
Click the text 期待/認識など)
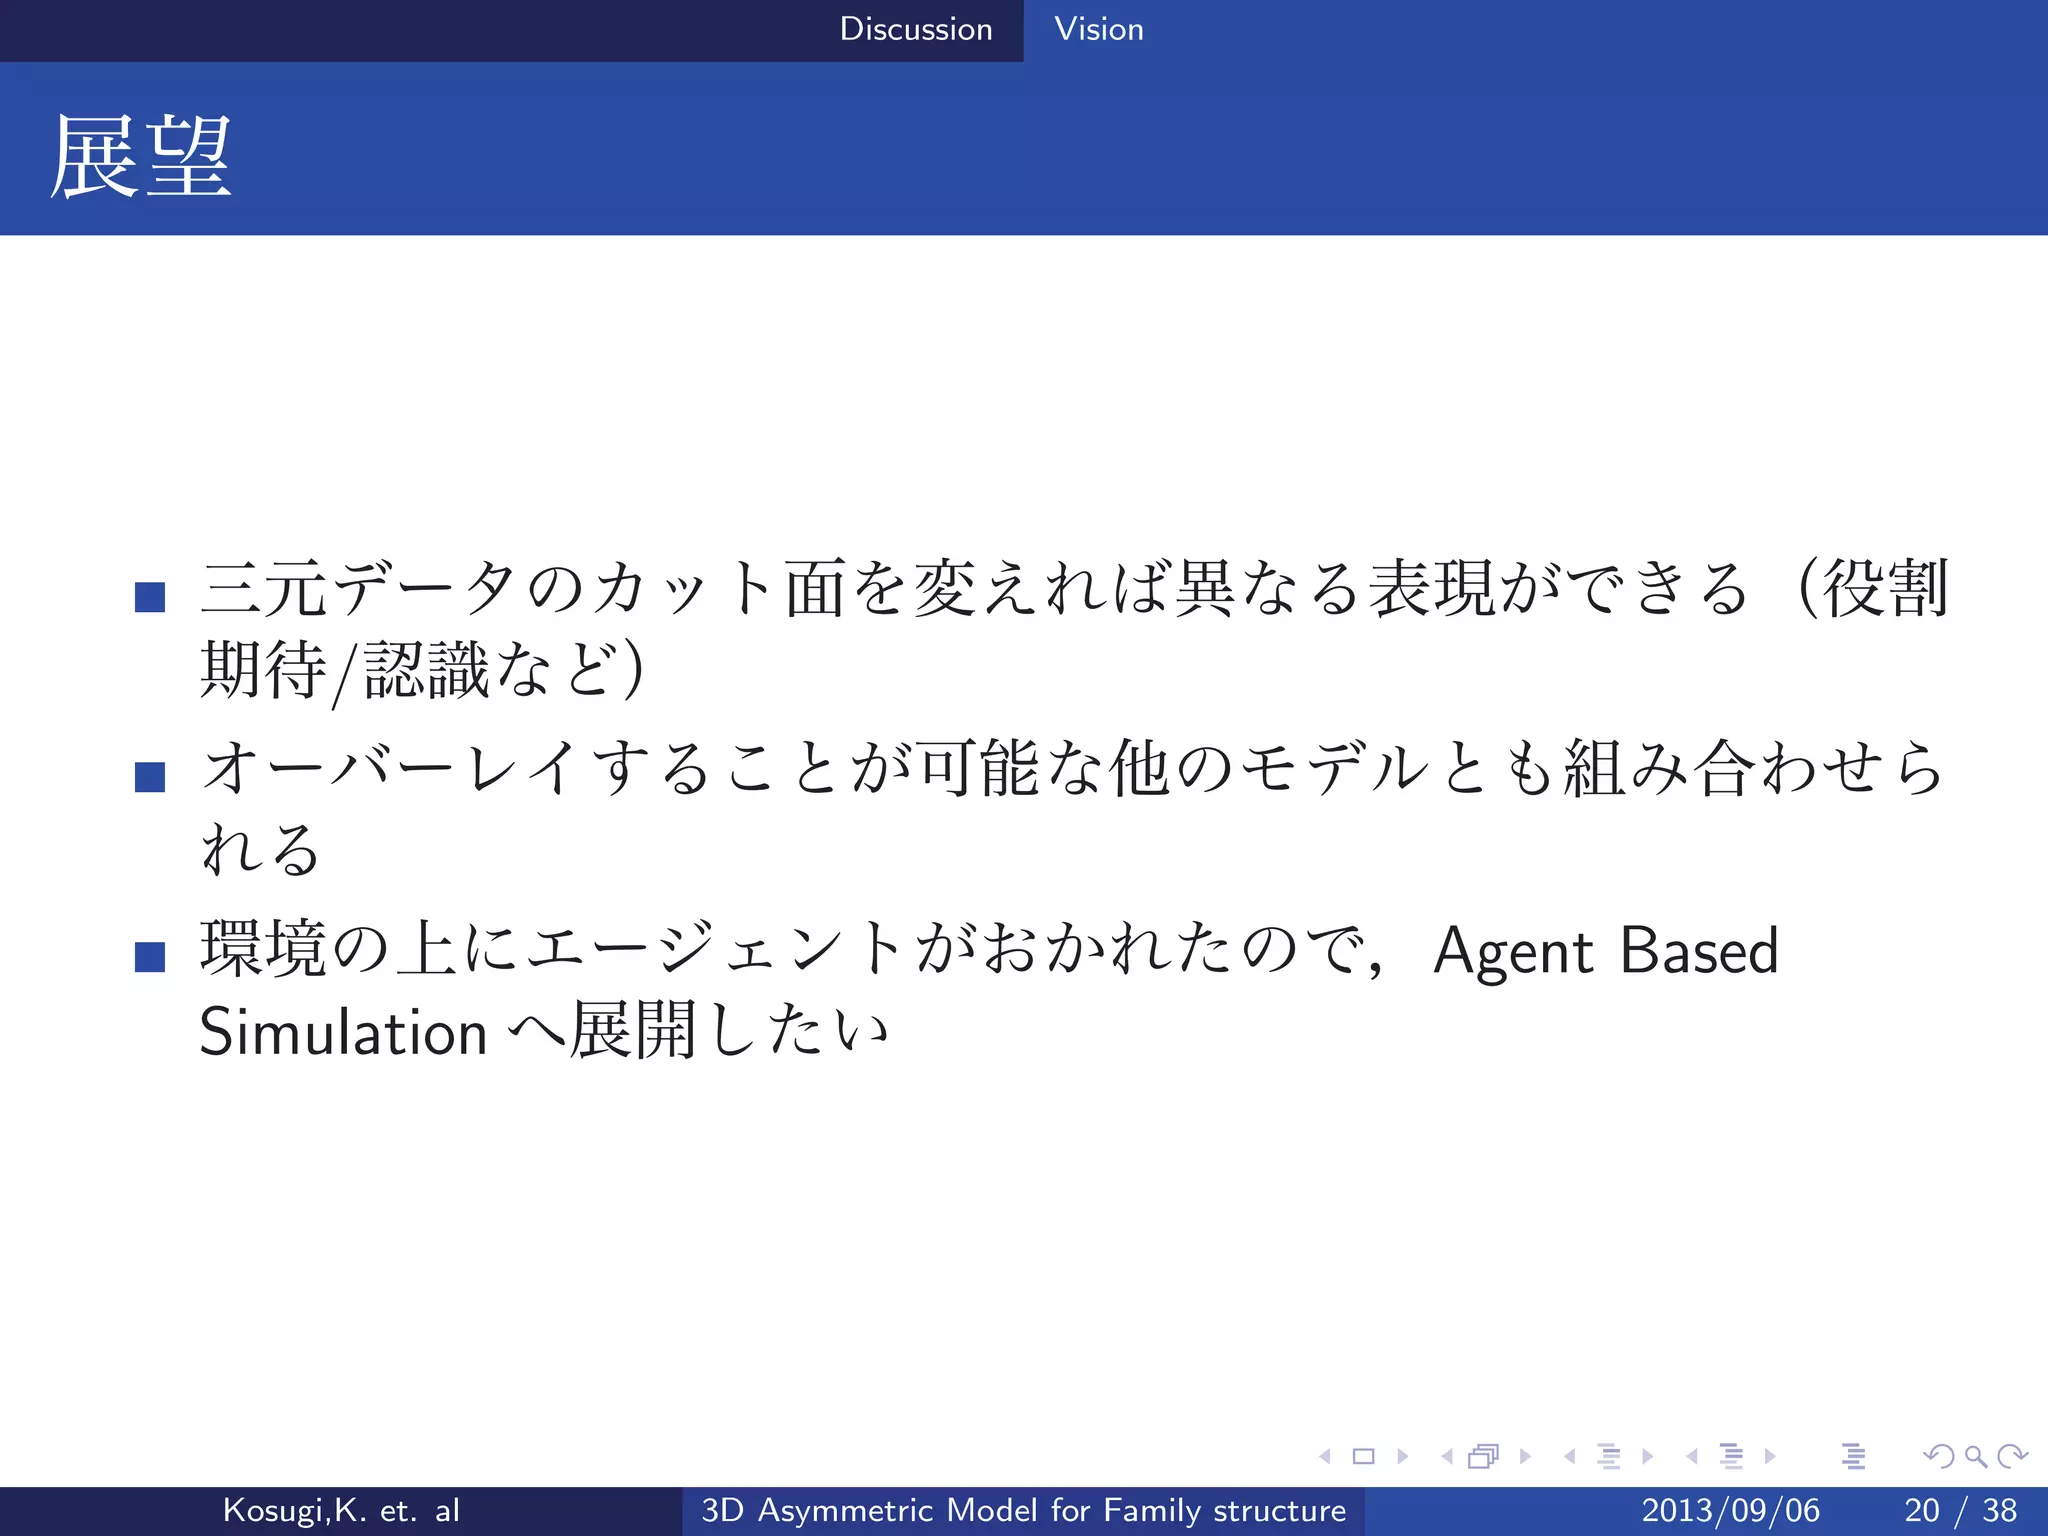point(422,670)
